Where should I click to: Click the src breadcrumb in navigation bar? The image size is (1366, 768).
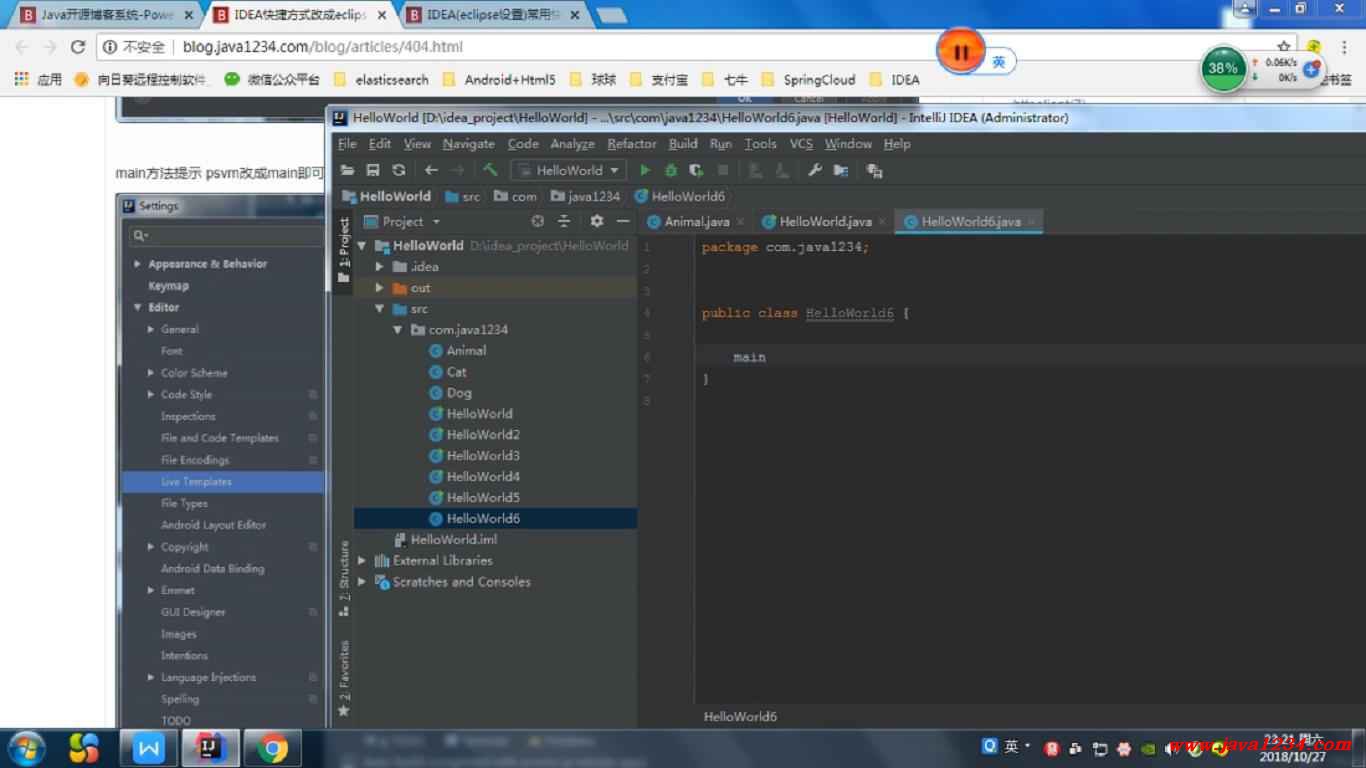click(x=463, y=197)
